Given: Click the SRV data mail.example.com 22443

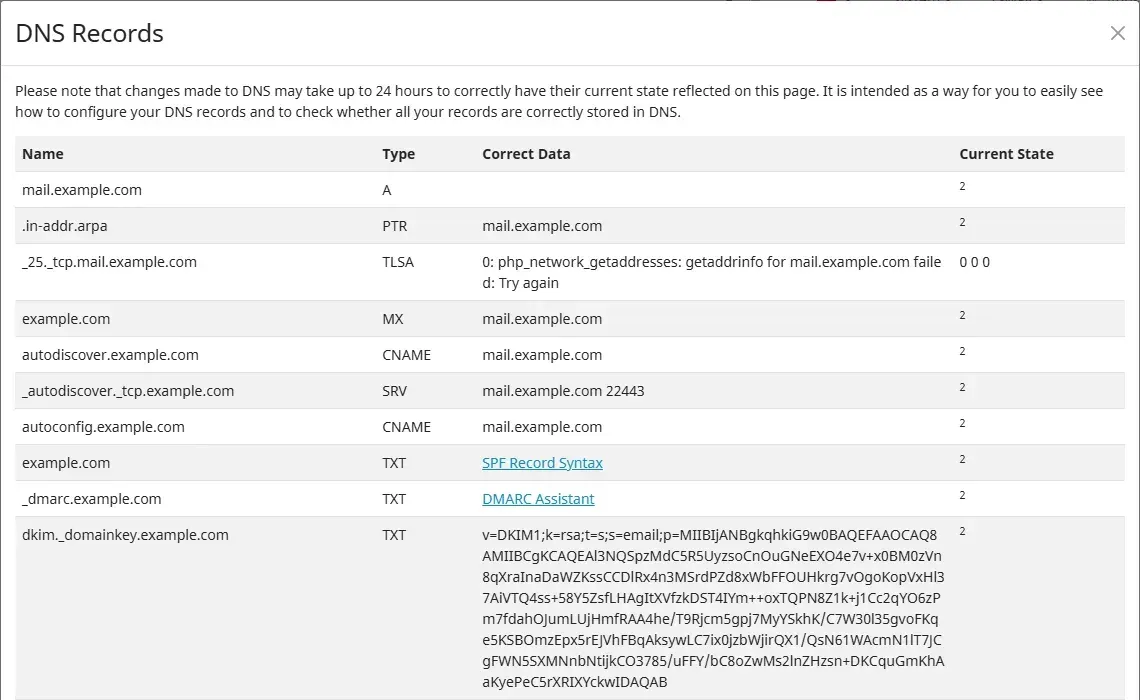Looking at the screenshot, I should coord(563,391).
